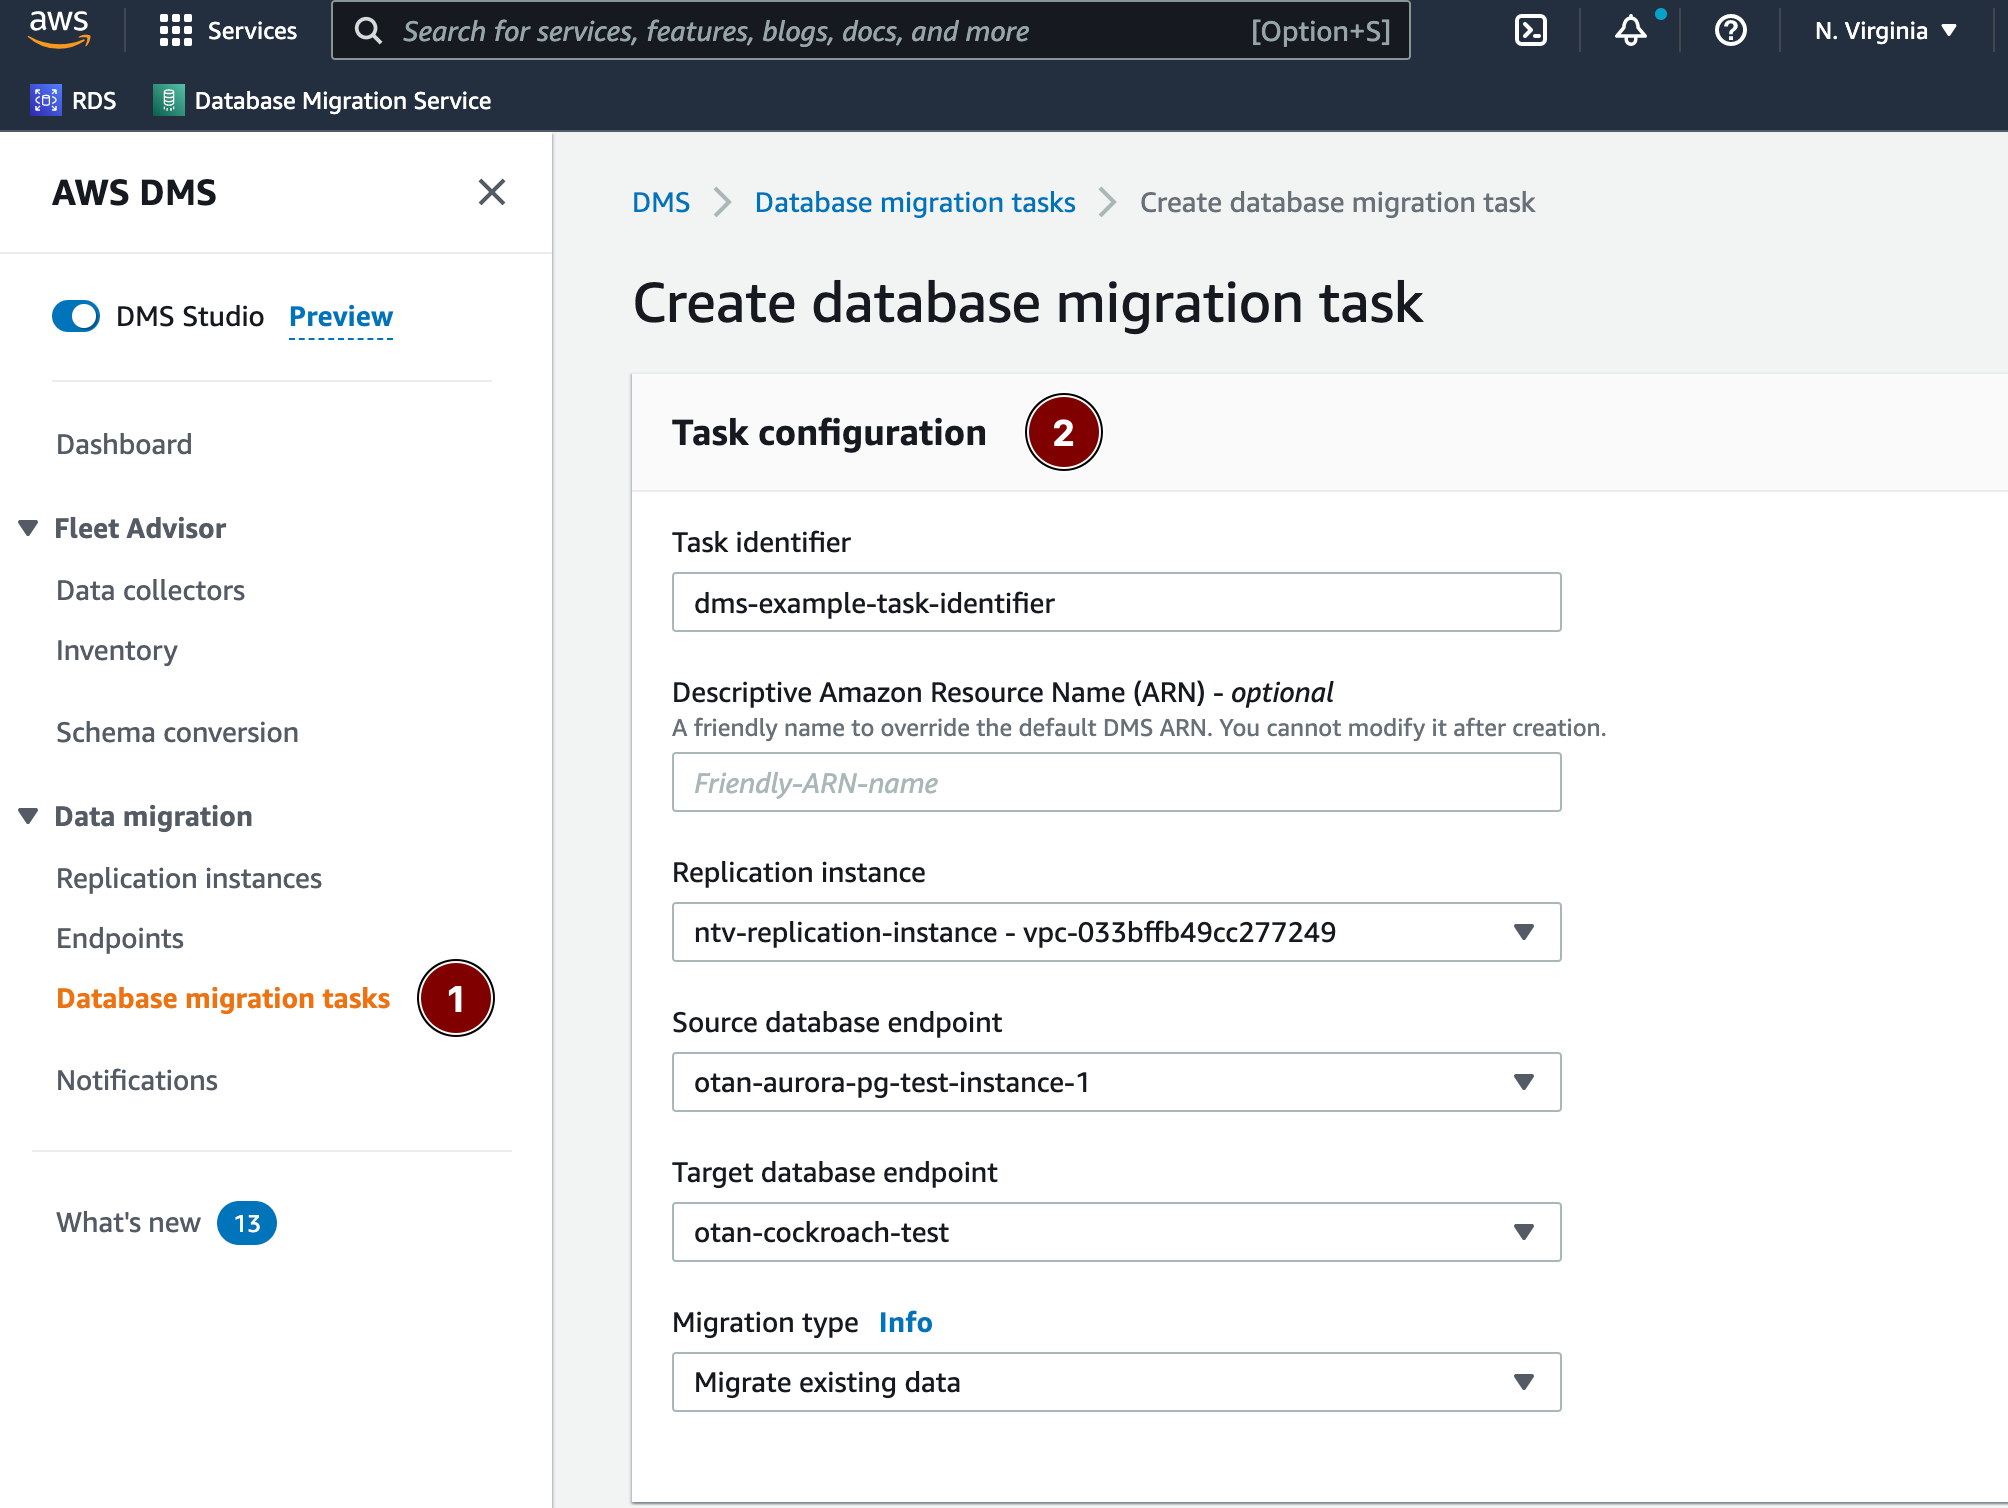Viewport: 2008px width, 1508px height.
Task: Open Inventory in the sidebar
Action: [117, 650]
